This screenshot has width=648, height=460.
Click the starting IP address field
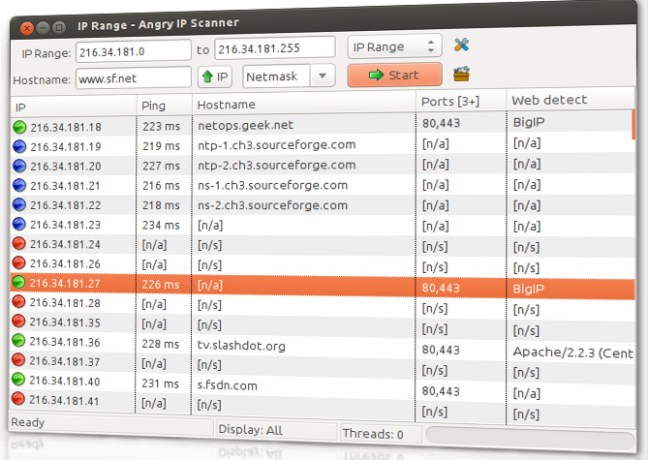[132, 48]
